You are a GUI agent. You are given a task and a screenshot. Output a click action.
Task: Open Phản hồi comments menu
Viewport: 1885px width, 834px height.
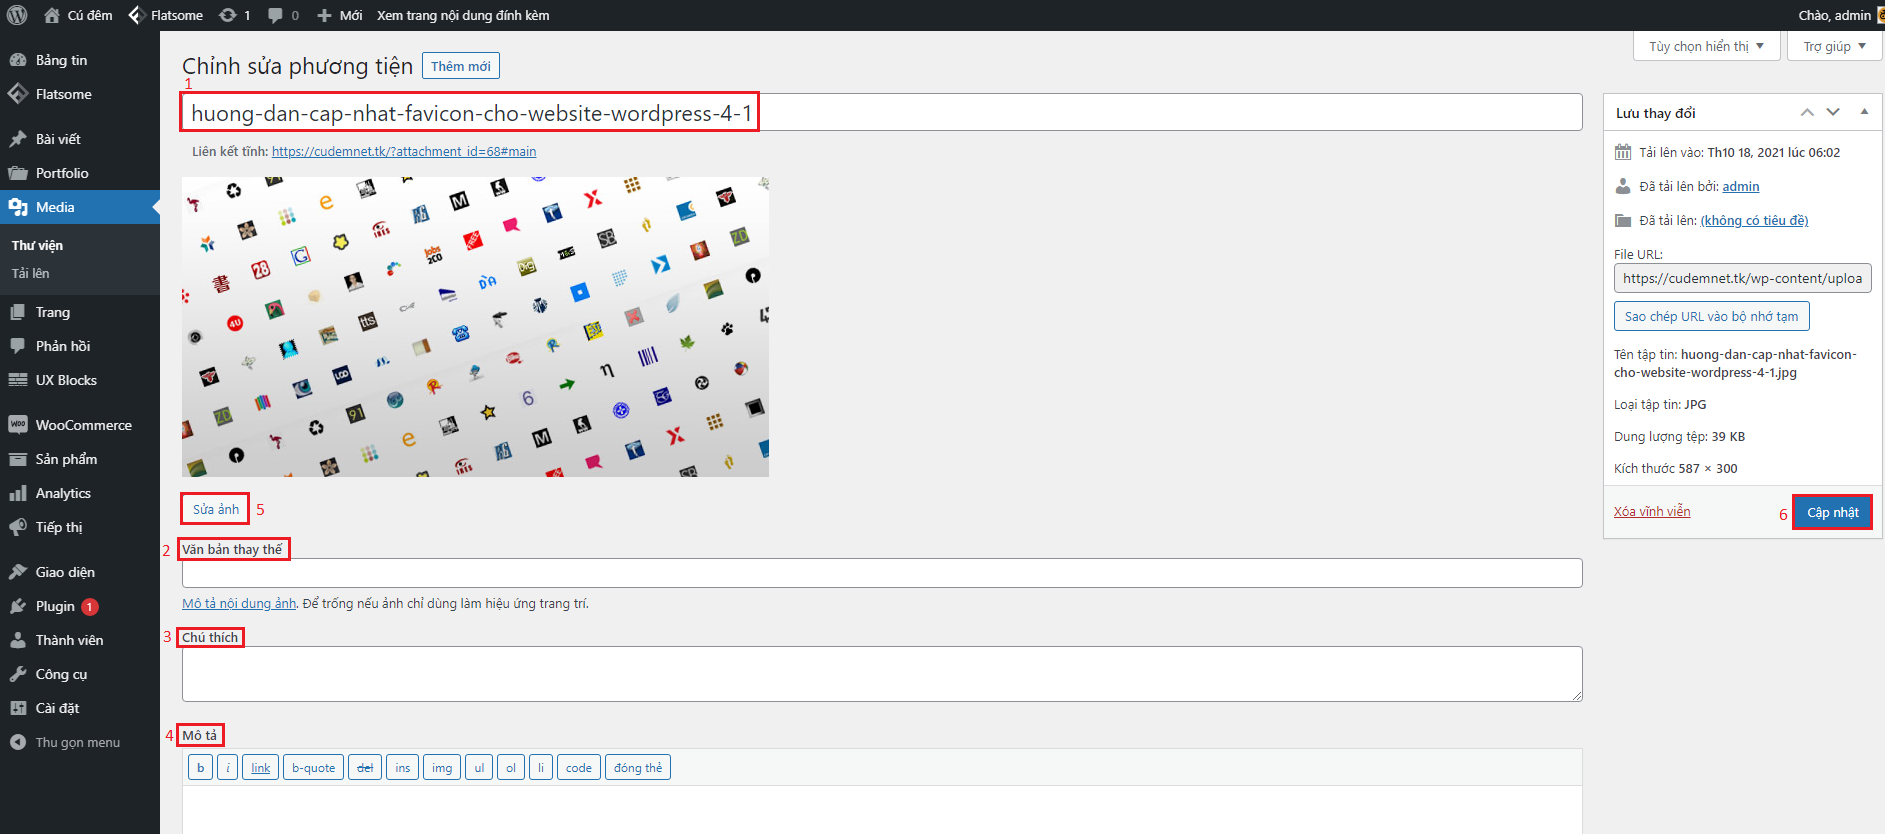click(x=80, y=346)
